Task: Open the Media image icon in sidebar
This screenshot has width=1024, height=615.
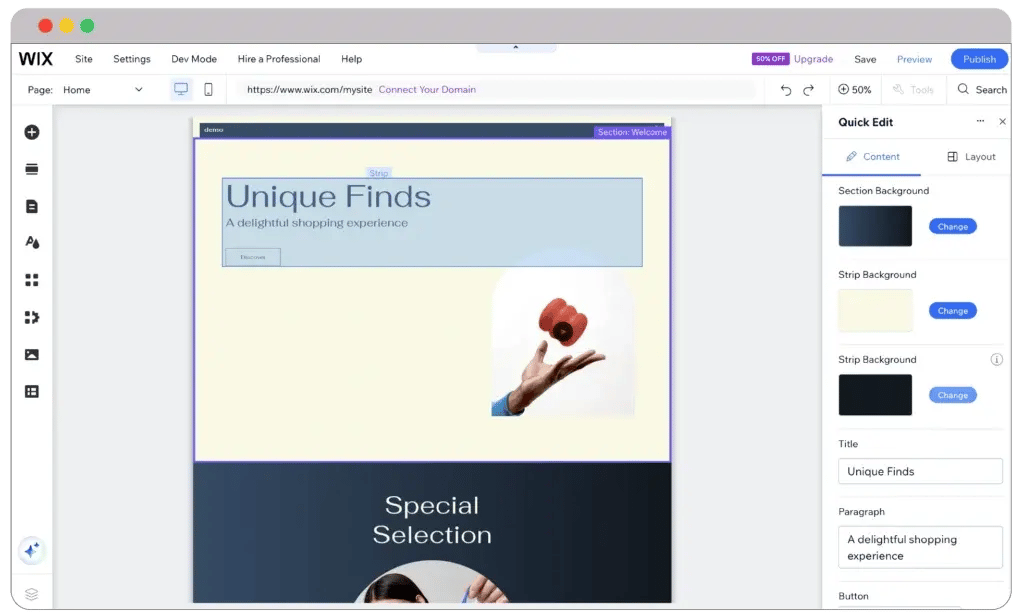Action: click(x=31, y=354)
